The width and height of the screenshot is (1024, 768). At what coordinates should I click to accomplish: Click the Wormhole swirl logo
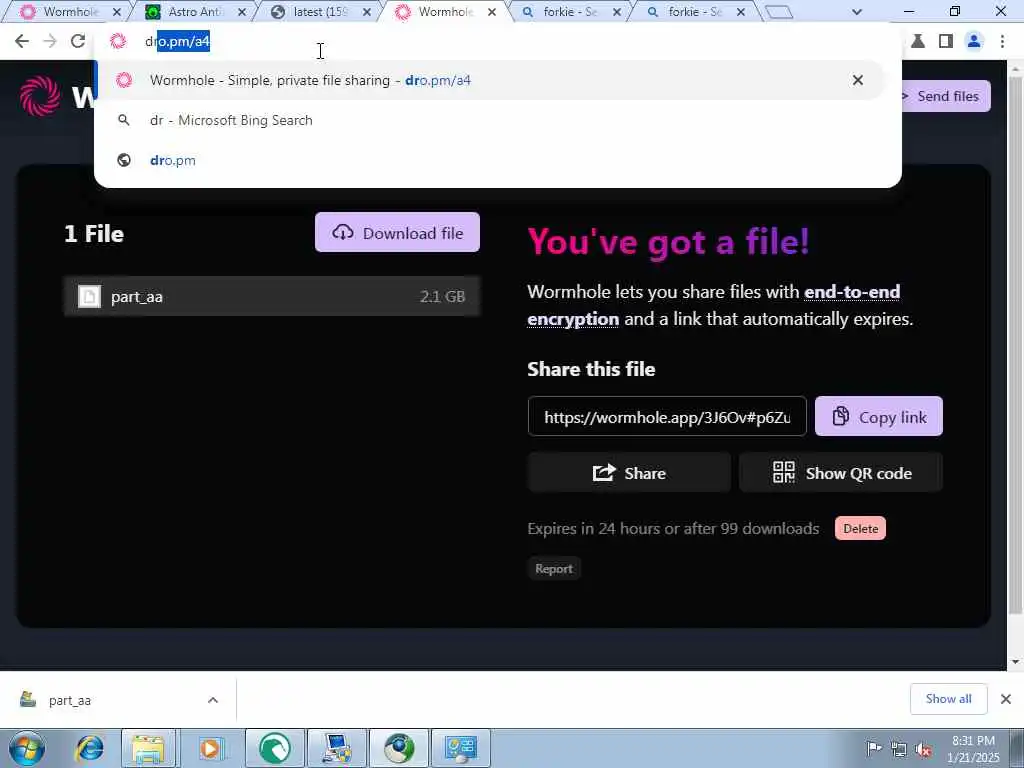pyautogui.click(x=40, y=96)
